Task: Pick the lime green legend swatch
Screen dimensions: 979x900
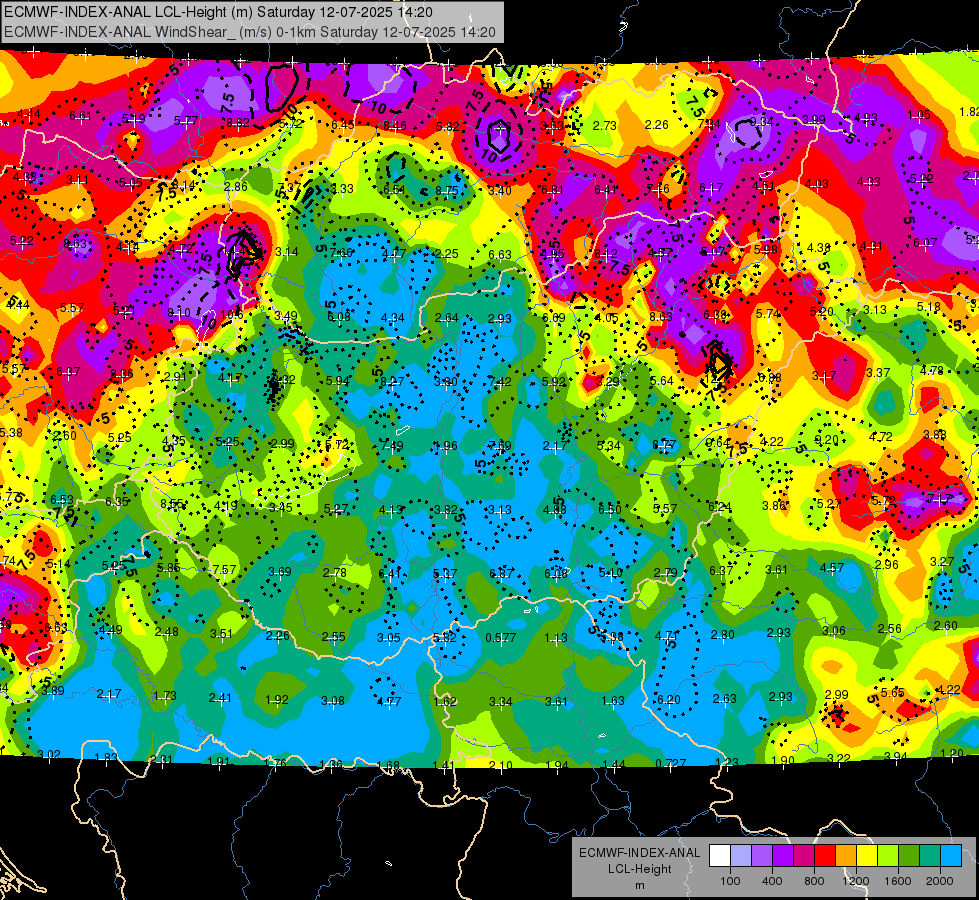Action: (888, 855)
